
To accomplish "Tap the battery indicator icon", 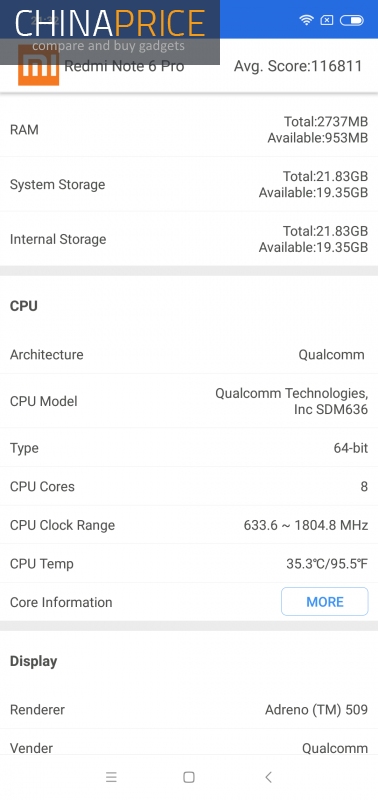I will (x=351, y=20).
